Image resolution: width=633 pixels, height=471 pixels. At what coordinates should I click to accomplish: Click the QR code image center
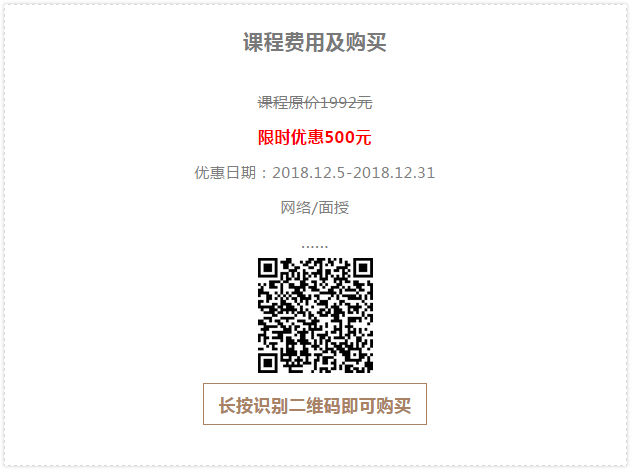pyautogui.click(x=315, y=315)
